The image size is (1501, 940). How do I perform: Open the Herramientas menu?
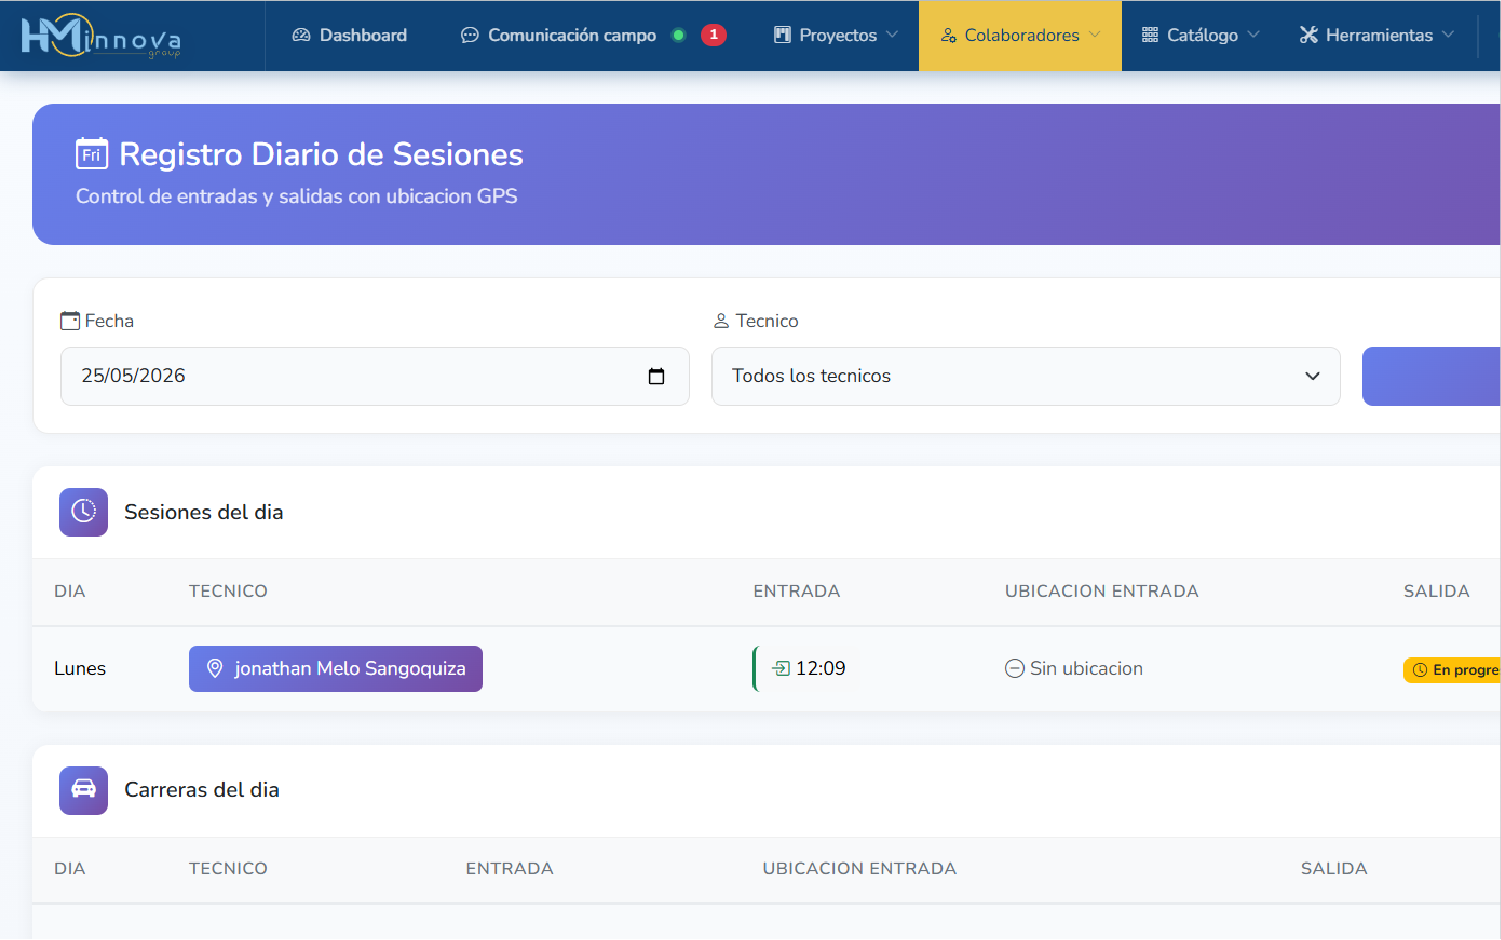click(x=1377, y=35)
